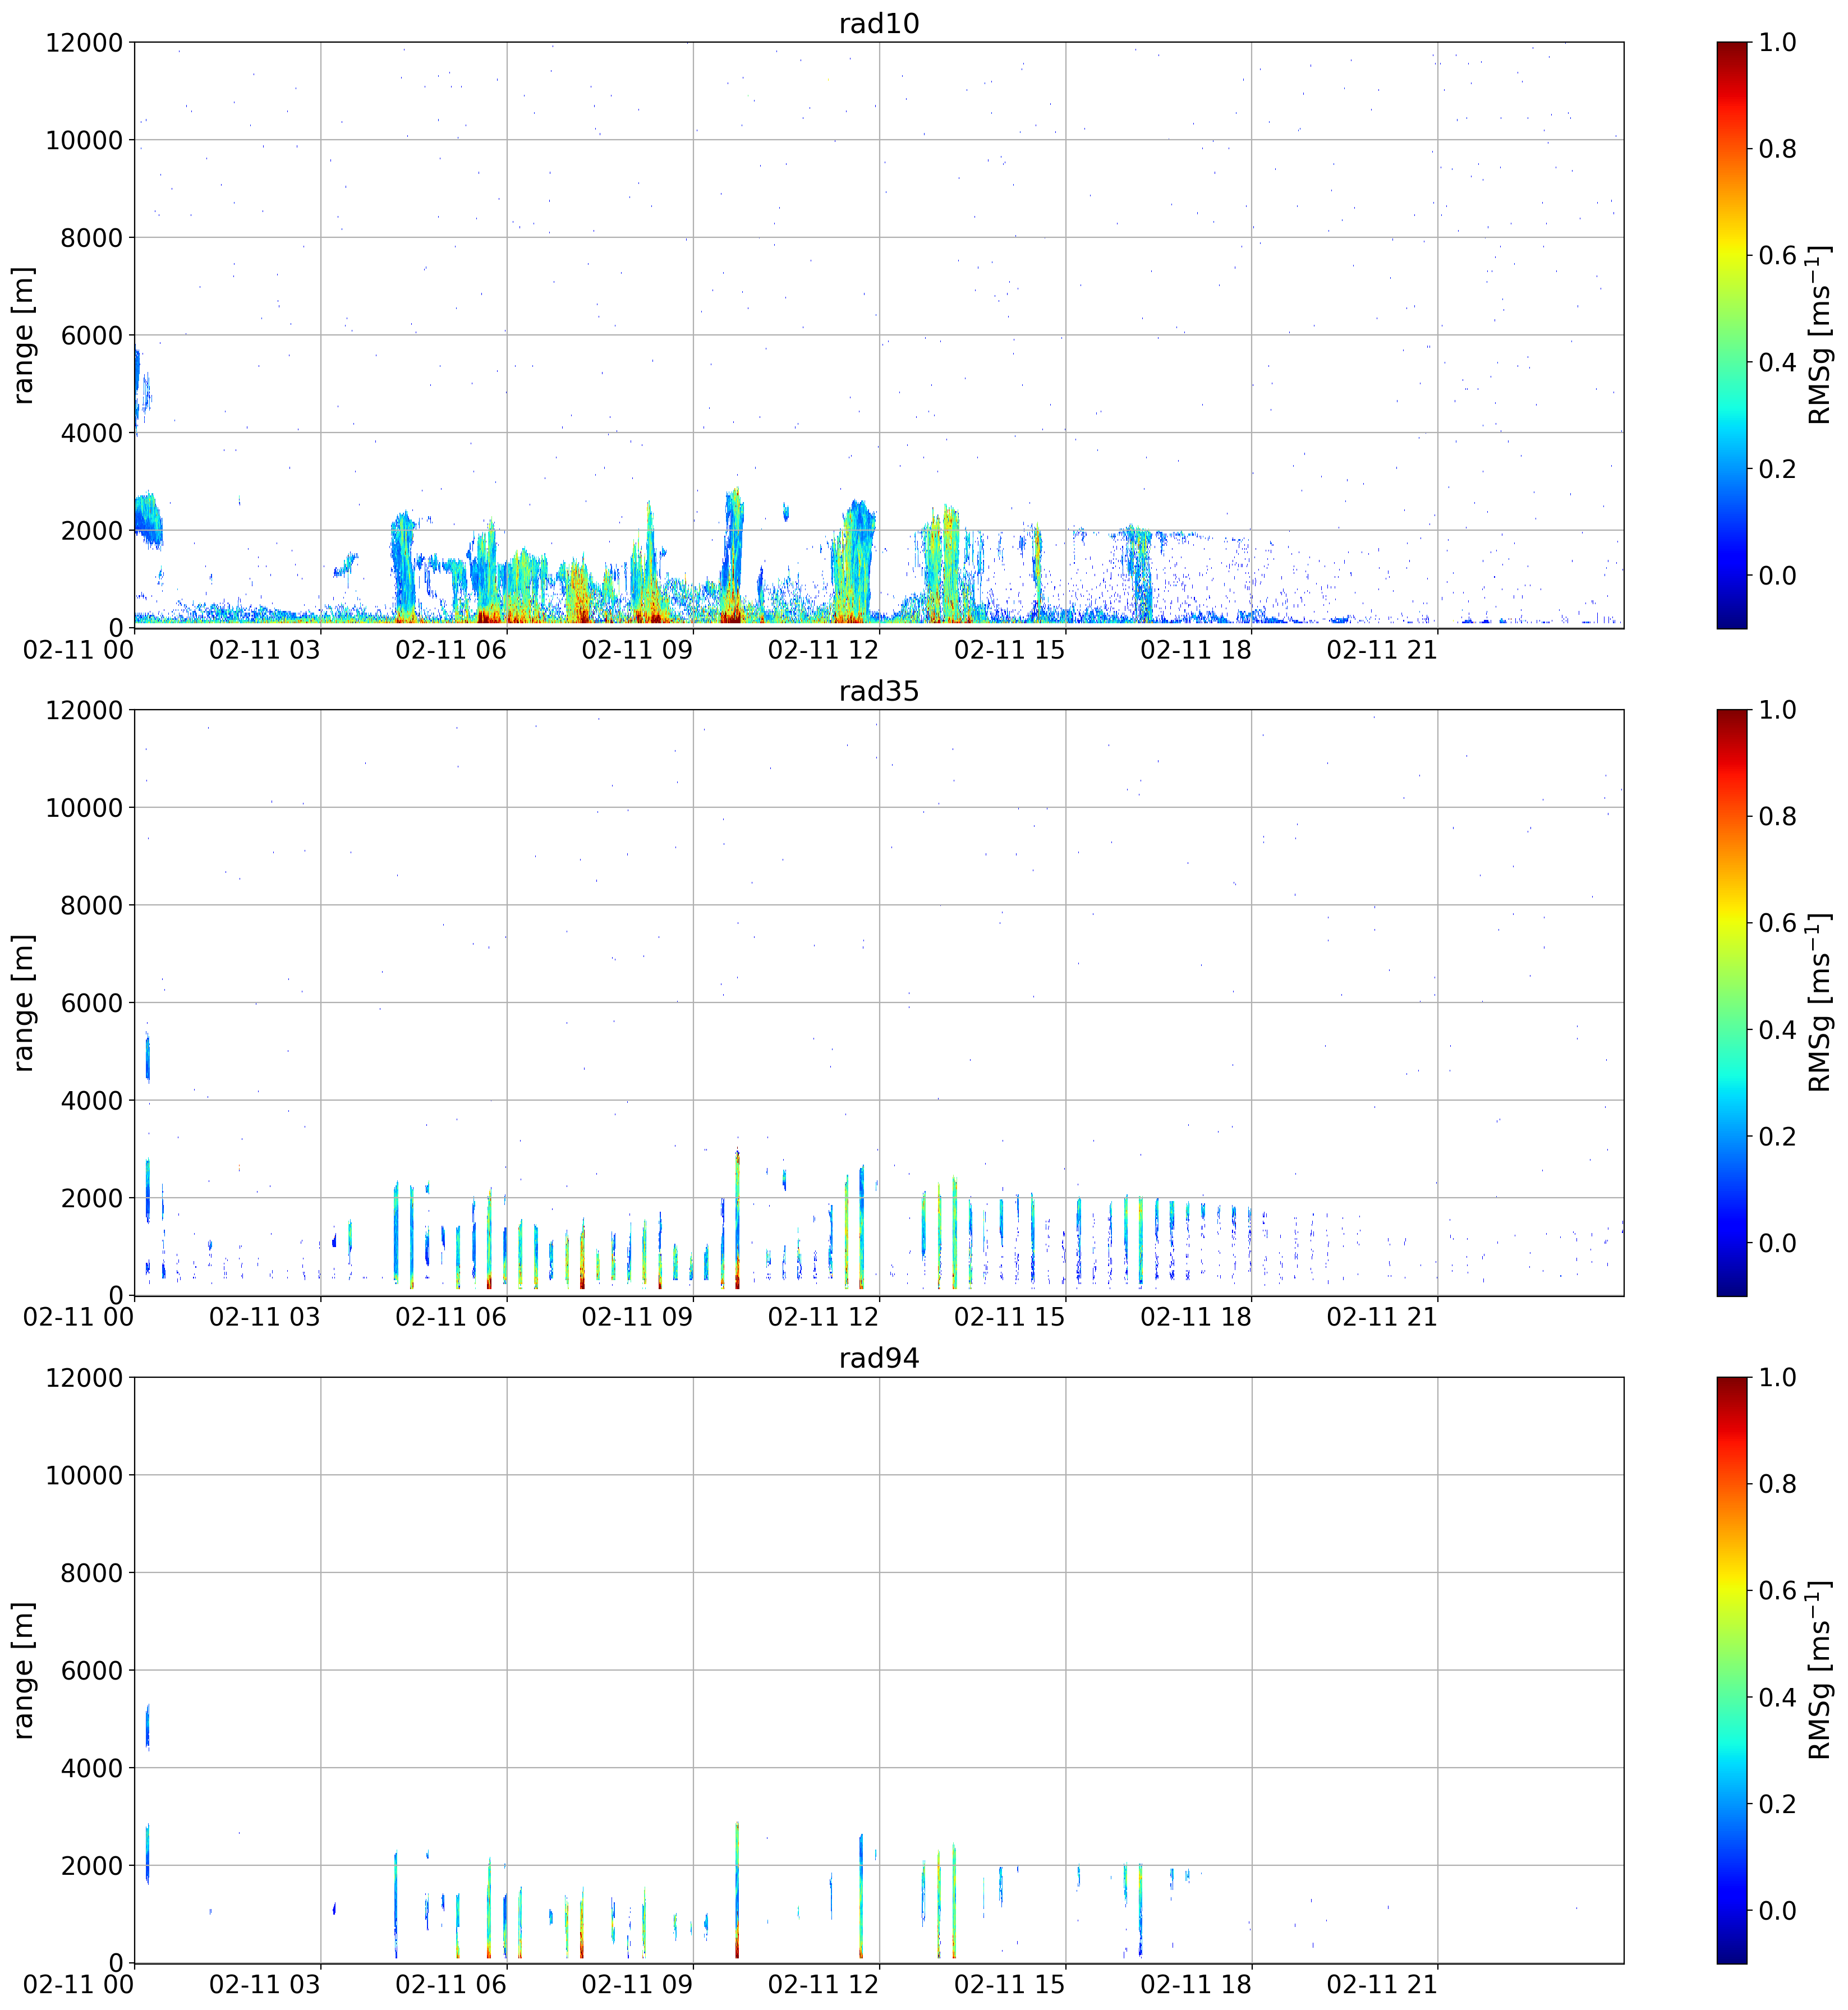Screen dimensions: 1848x2010
Task: Click the 0.4 tick on rad10 colorbar
Action: [1777, 362]
